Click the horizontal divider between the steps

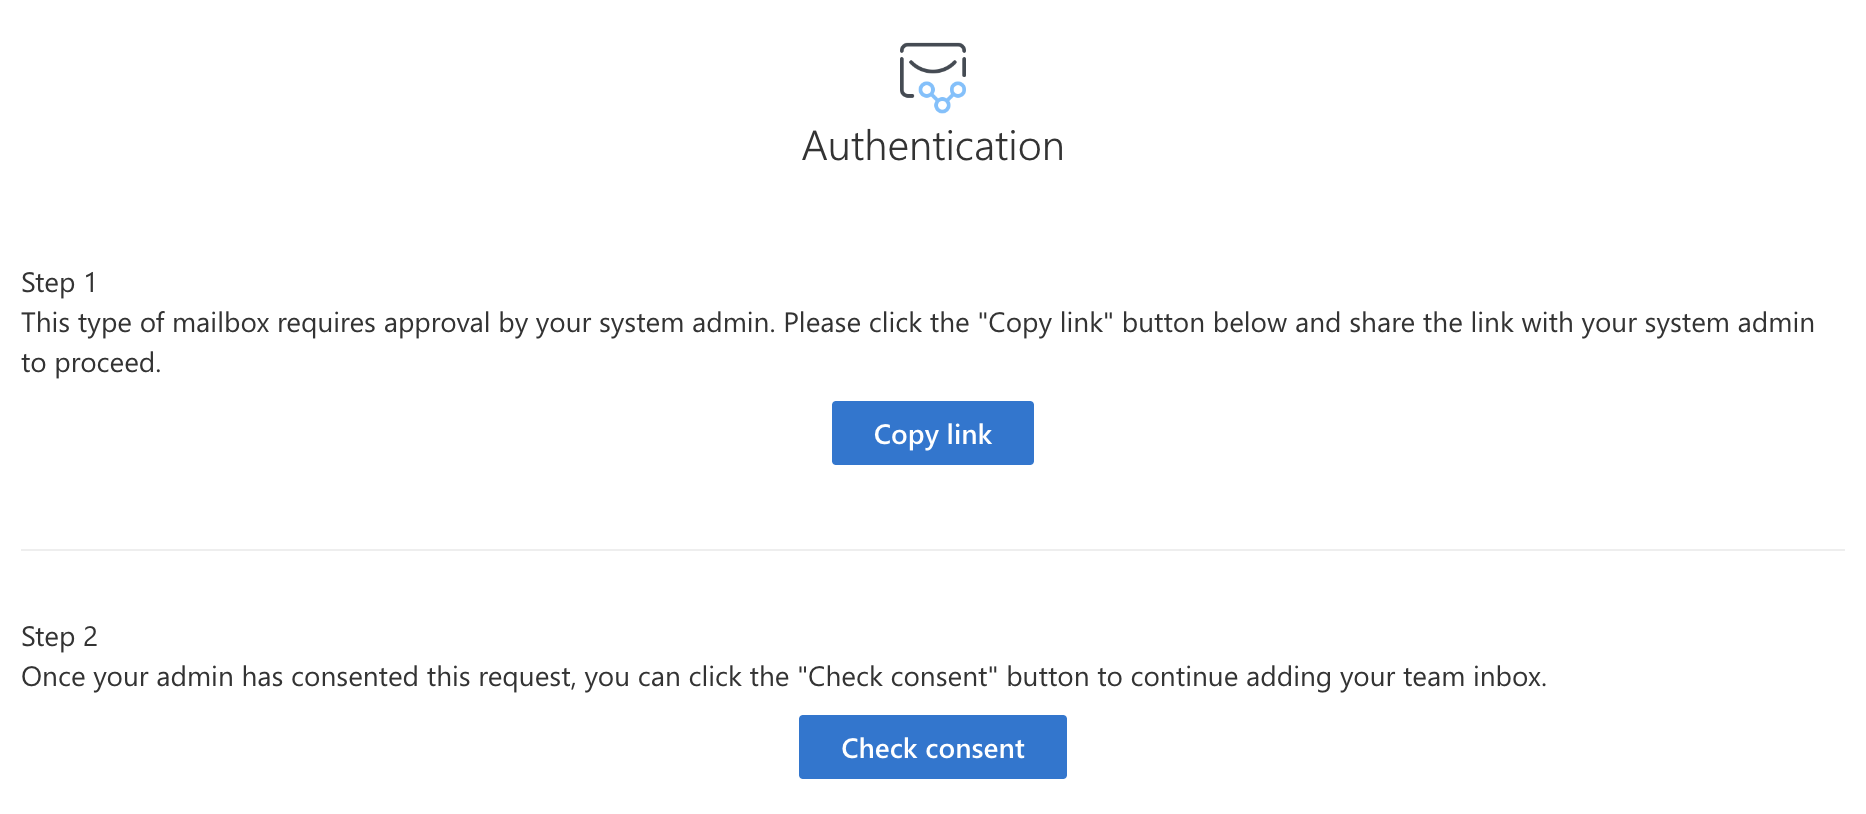[x=933, y=550]
